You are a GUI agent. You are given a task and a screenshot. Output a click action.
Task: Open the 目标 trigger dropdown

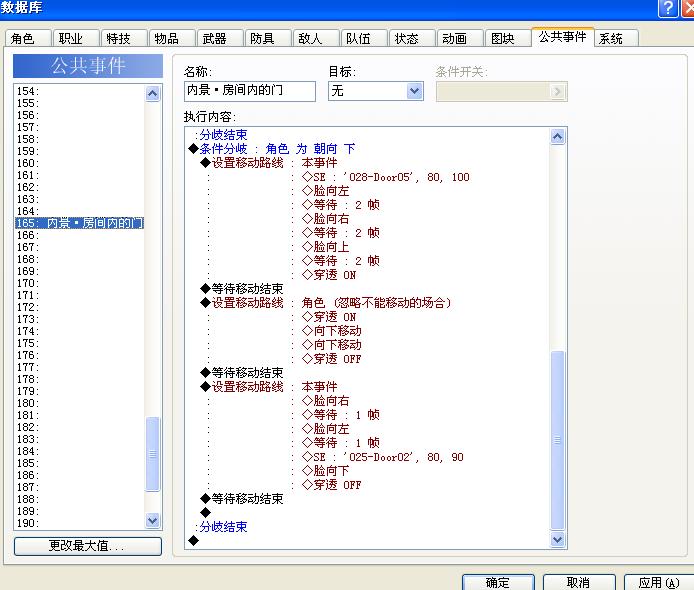(414, 92)
